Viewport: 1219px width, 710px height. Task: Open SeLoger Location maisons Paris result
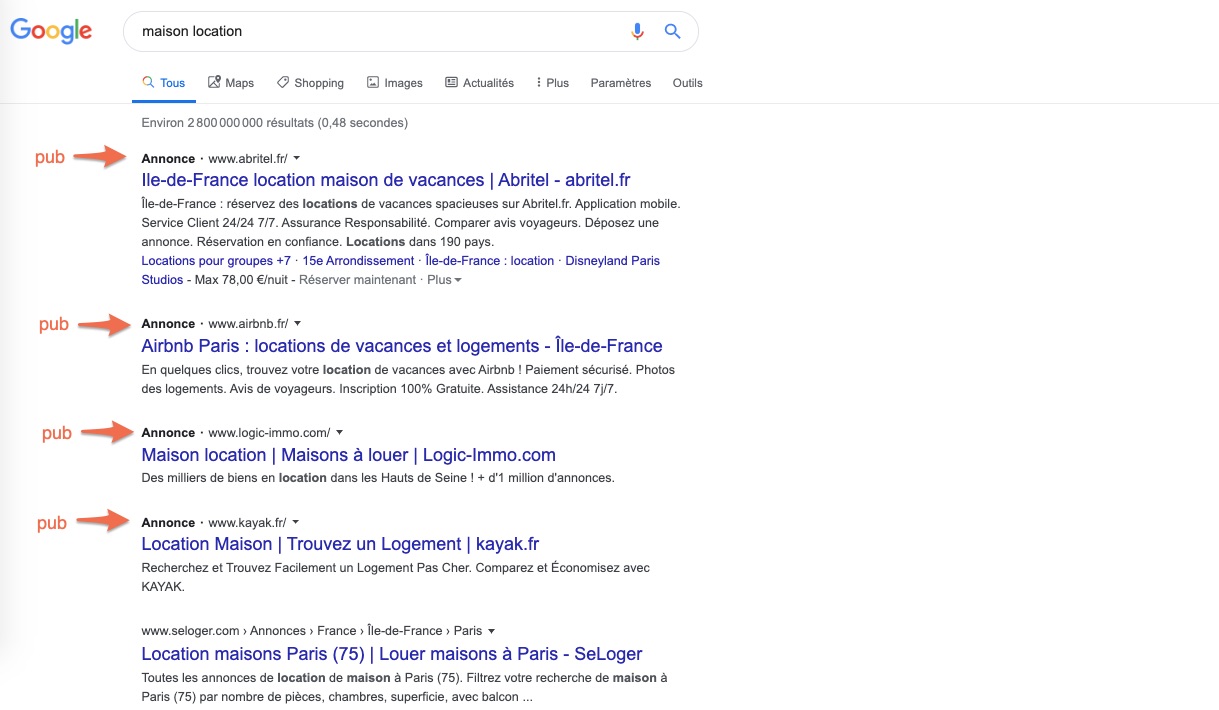(392, 654)
